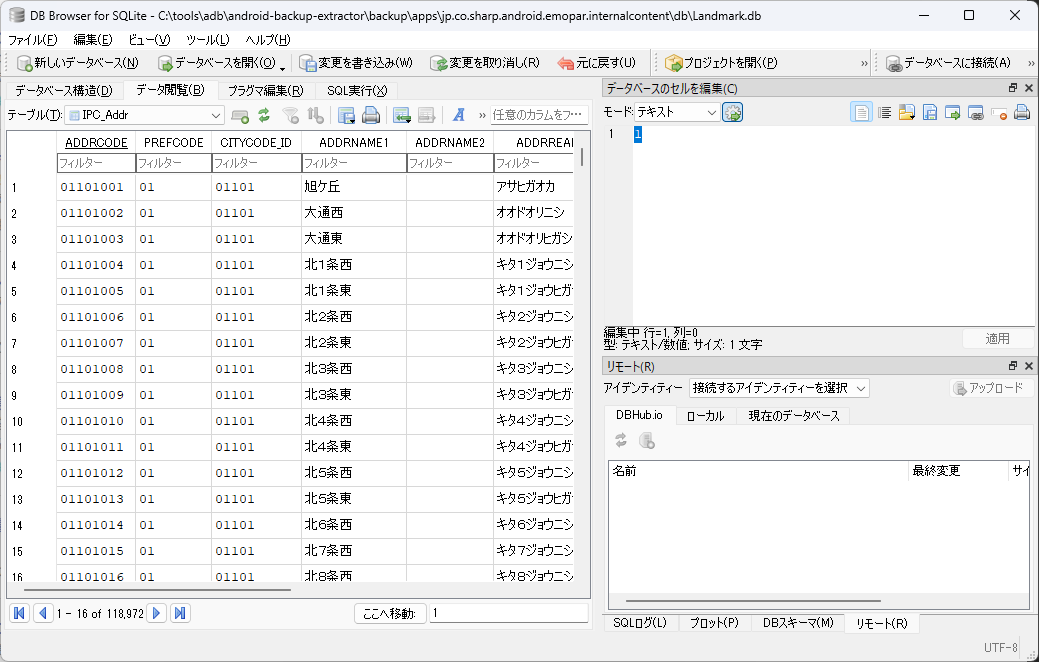The height and width of the screenshot is (662, 1039).
Task: Click the database download icon in Remote panel
Action: pos(647,440)
